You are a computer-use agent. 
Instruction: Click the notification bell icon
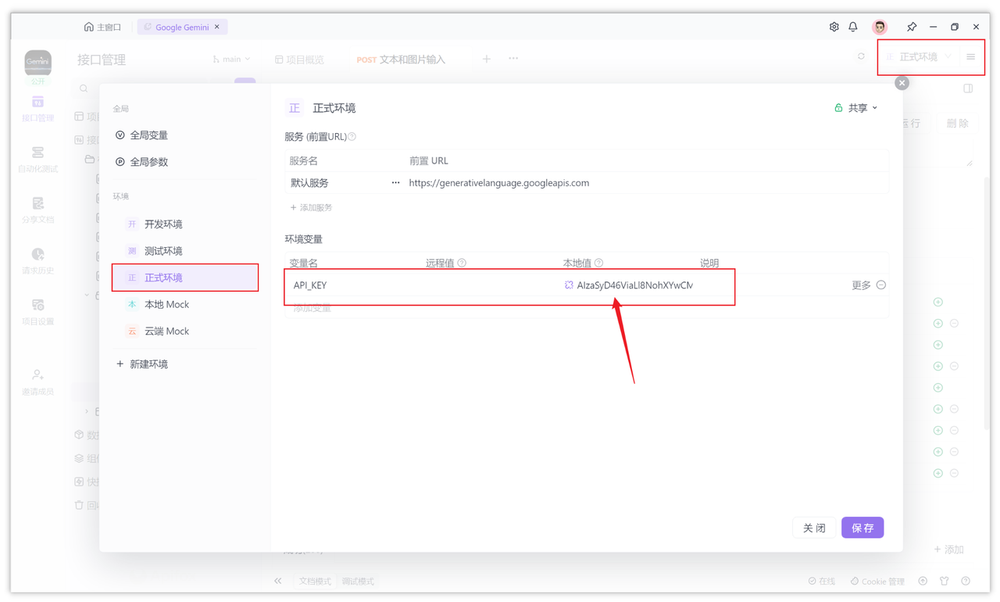[x=854, y=27]
